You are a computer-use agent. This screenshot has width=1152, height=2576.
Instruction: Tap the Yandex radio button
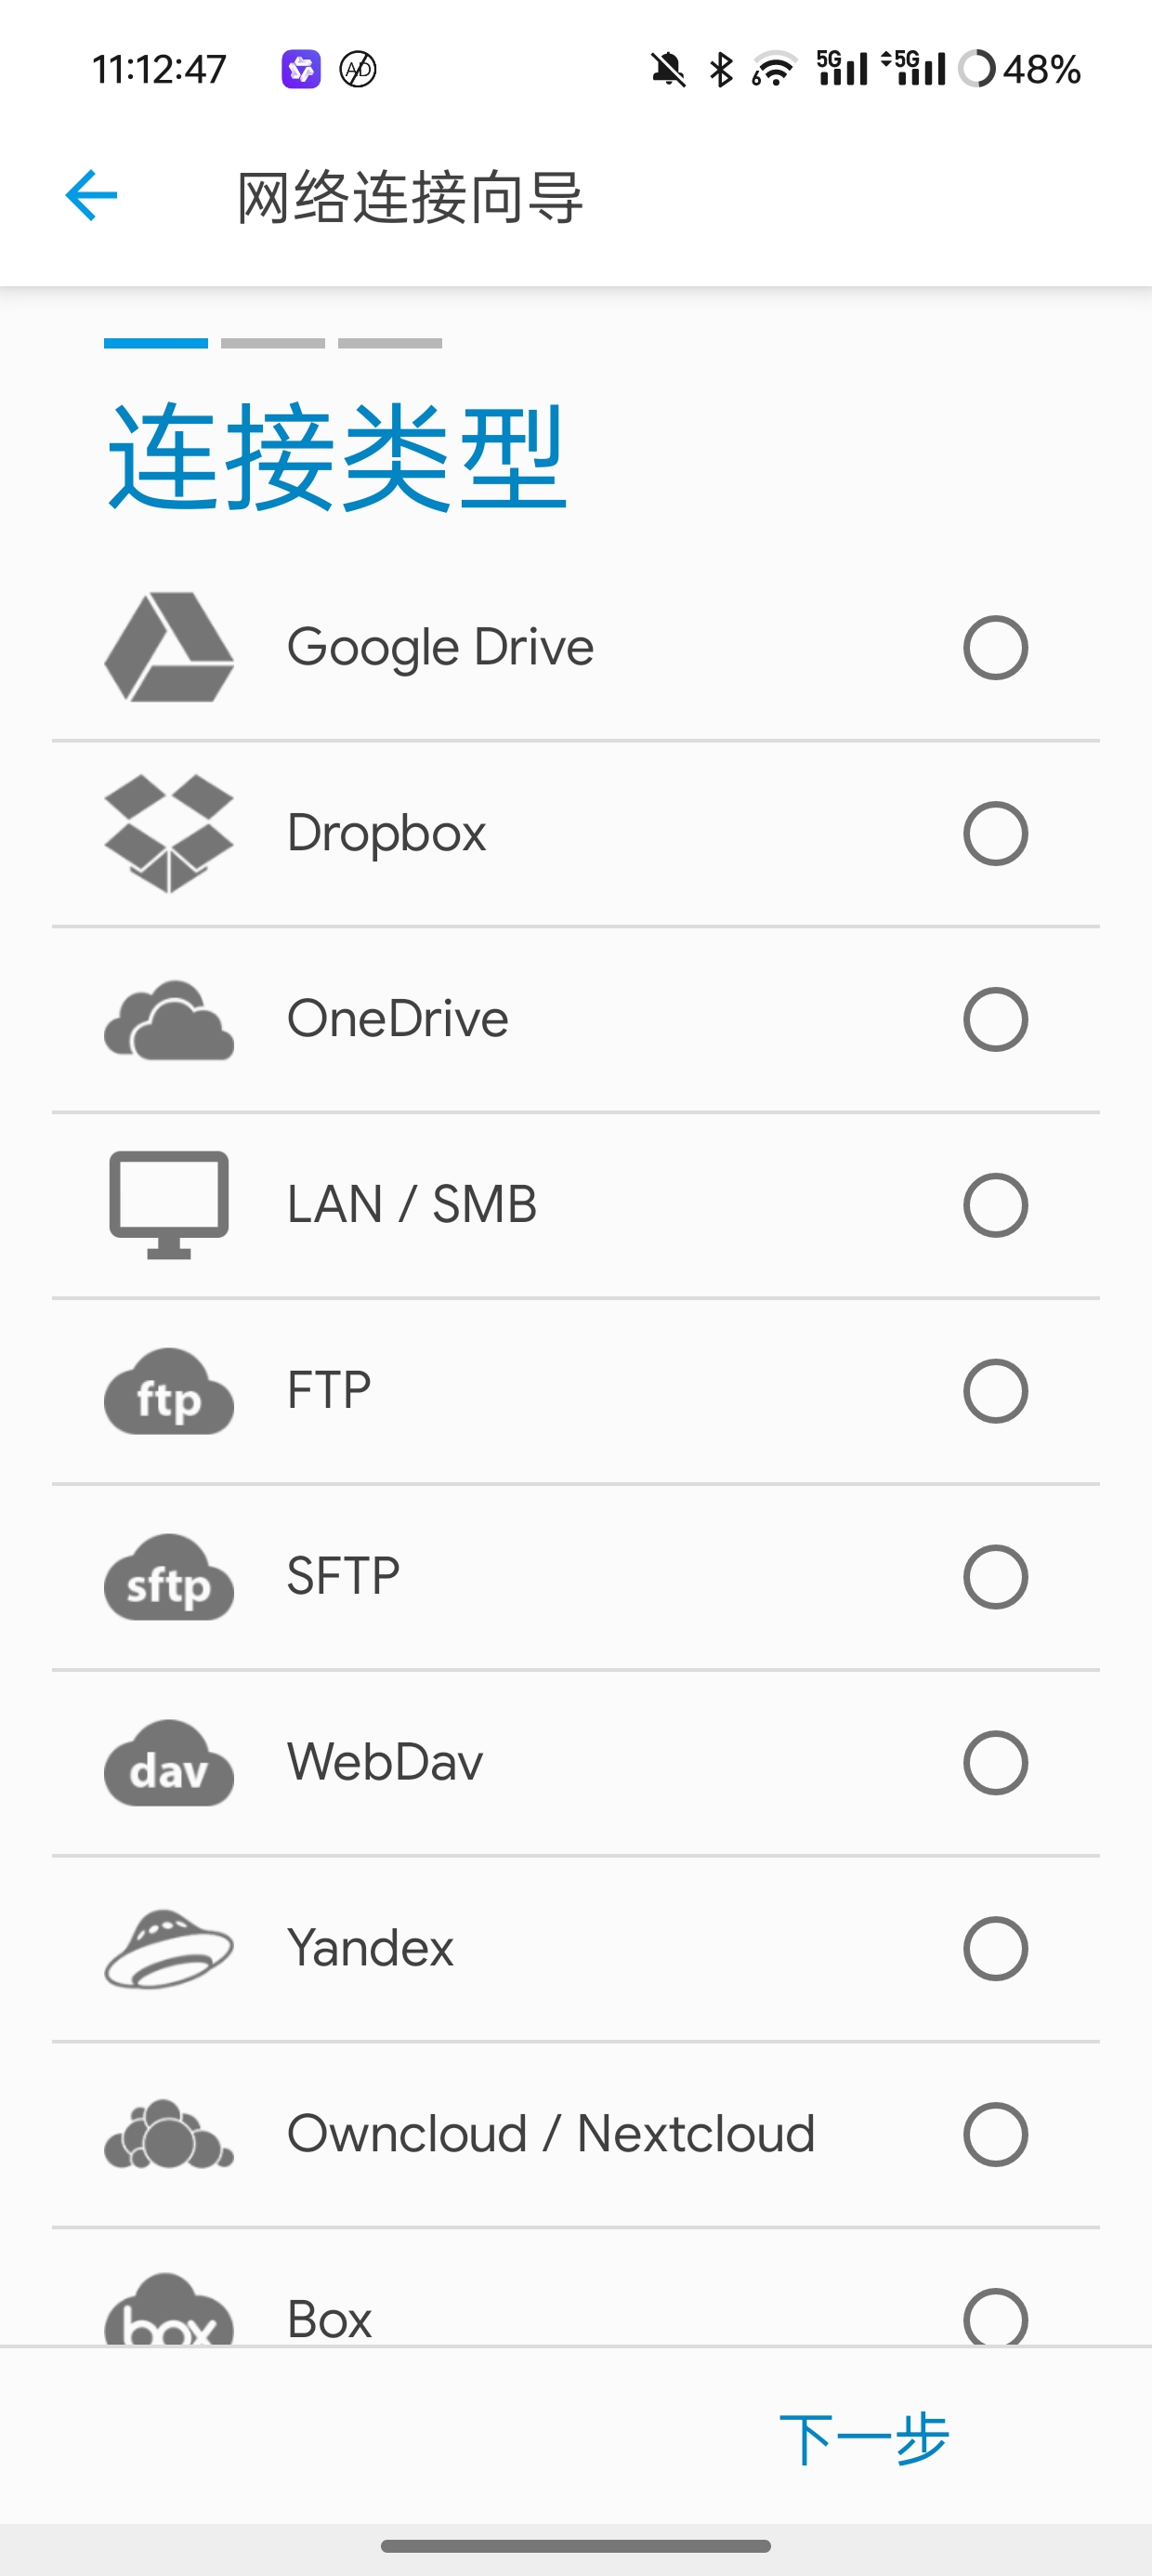[x=995, y=1948]
